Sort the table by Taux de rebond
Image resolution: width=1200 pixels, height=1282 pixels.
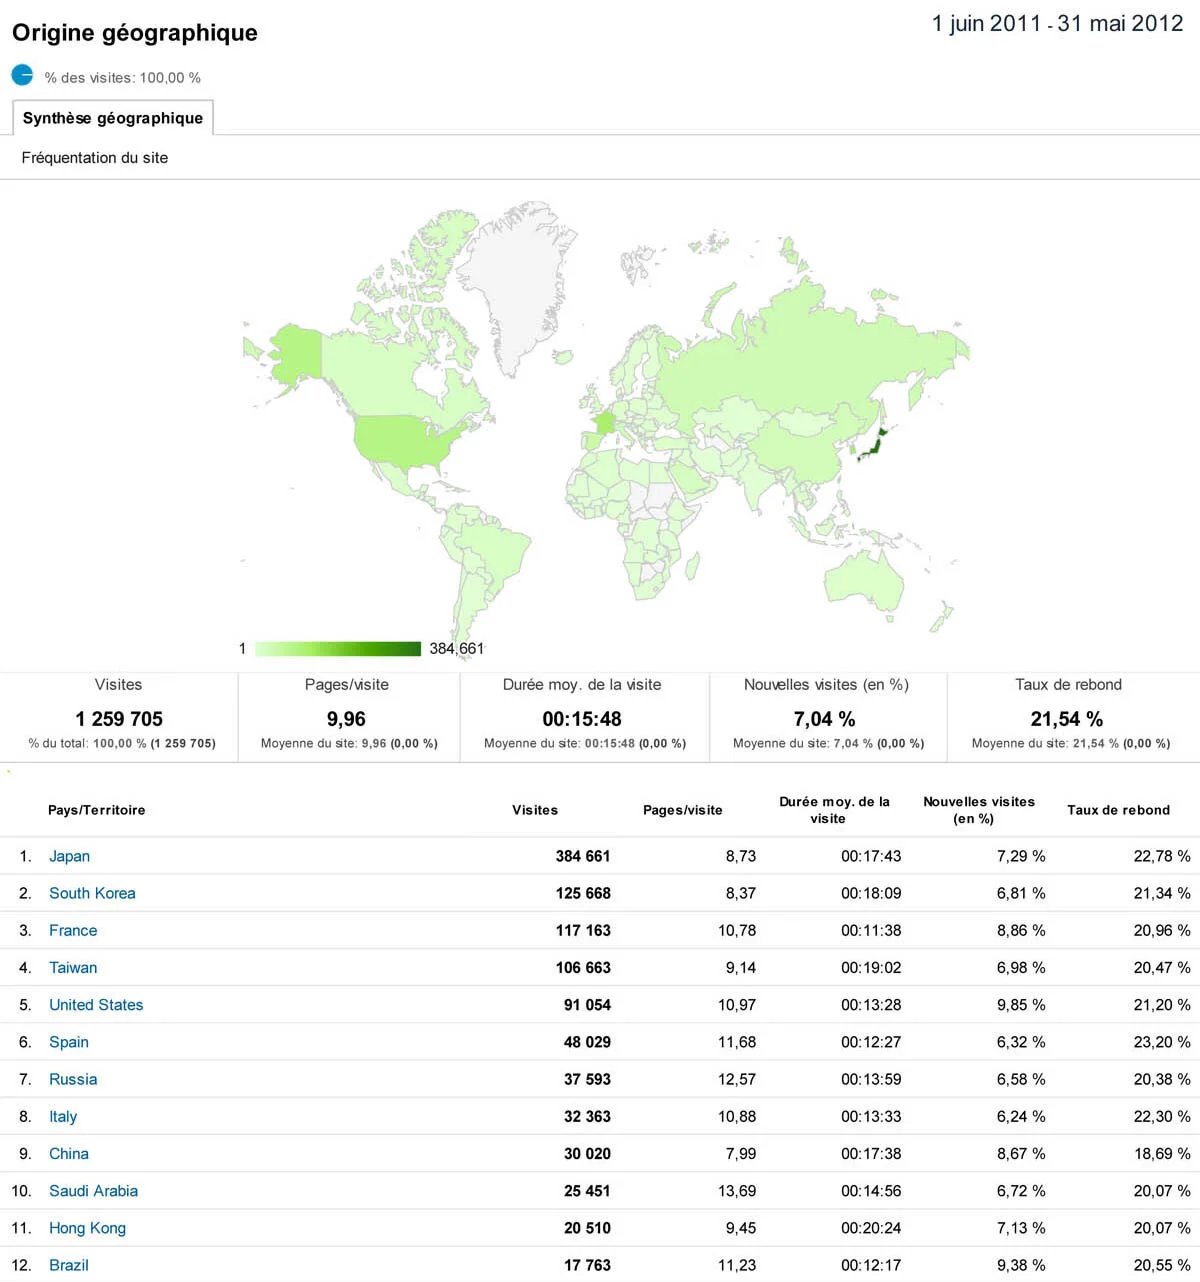click(x=1119, y=810)
